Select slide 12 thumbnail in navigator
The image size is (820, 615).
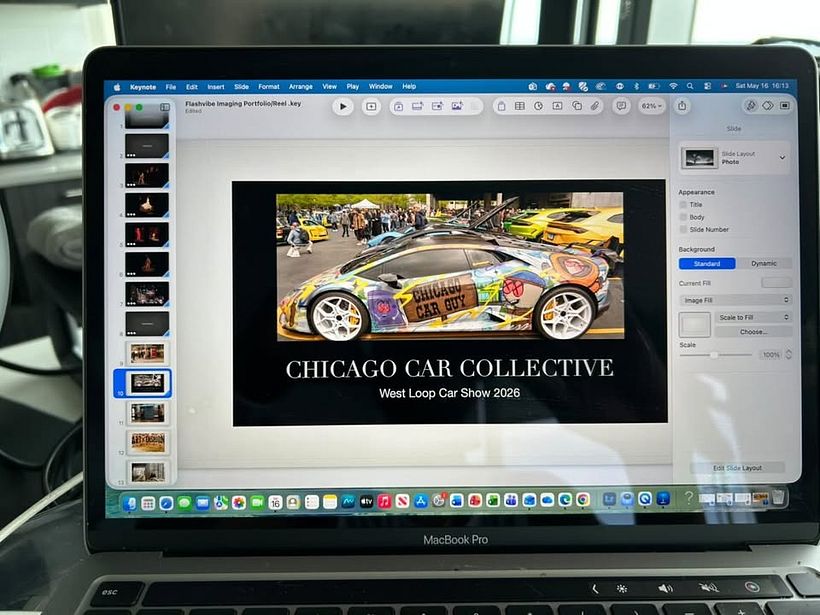pos(147,442)
